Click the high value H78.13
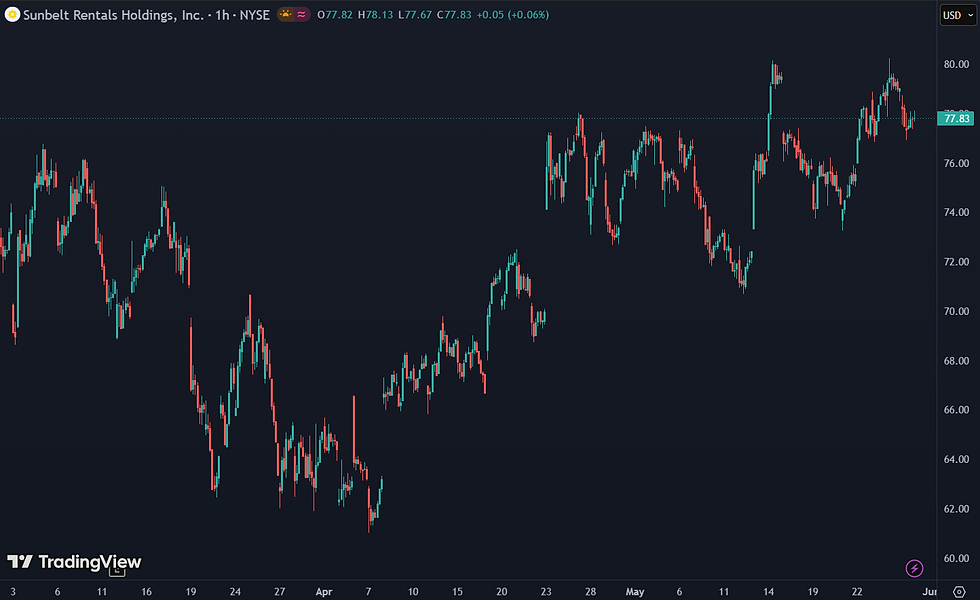The height and width of the screenshot is (600, 980). click(376, 15)
